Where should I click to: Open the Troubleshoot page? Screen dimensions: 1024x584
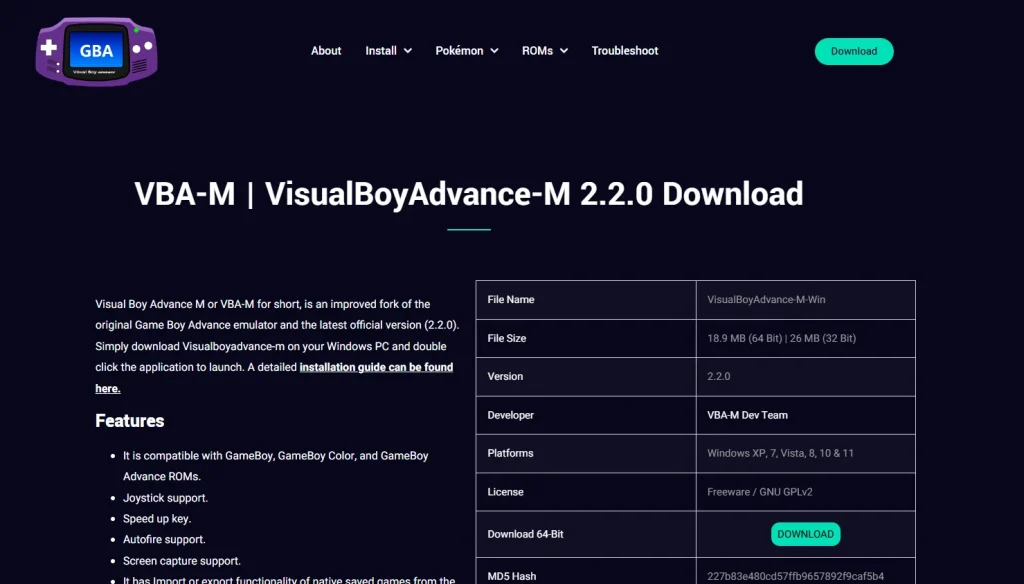(x=625, y=50)
